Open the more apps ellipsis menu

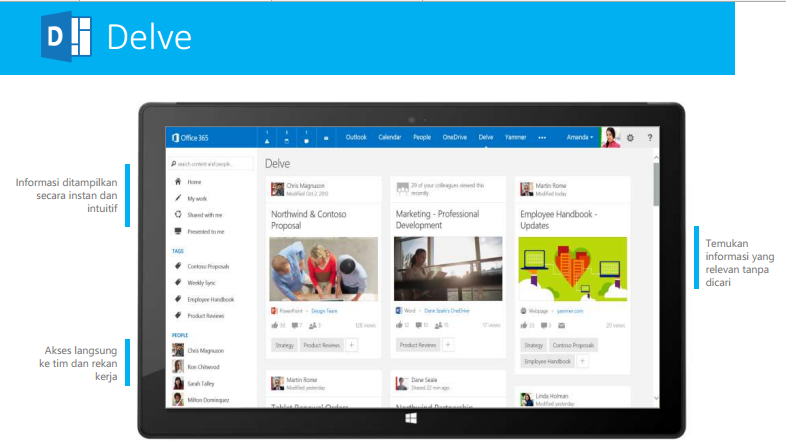tap(542, 137)
